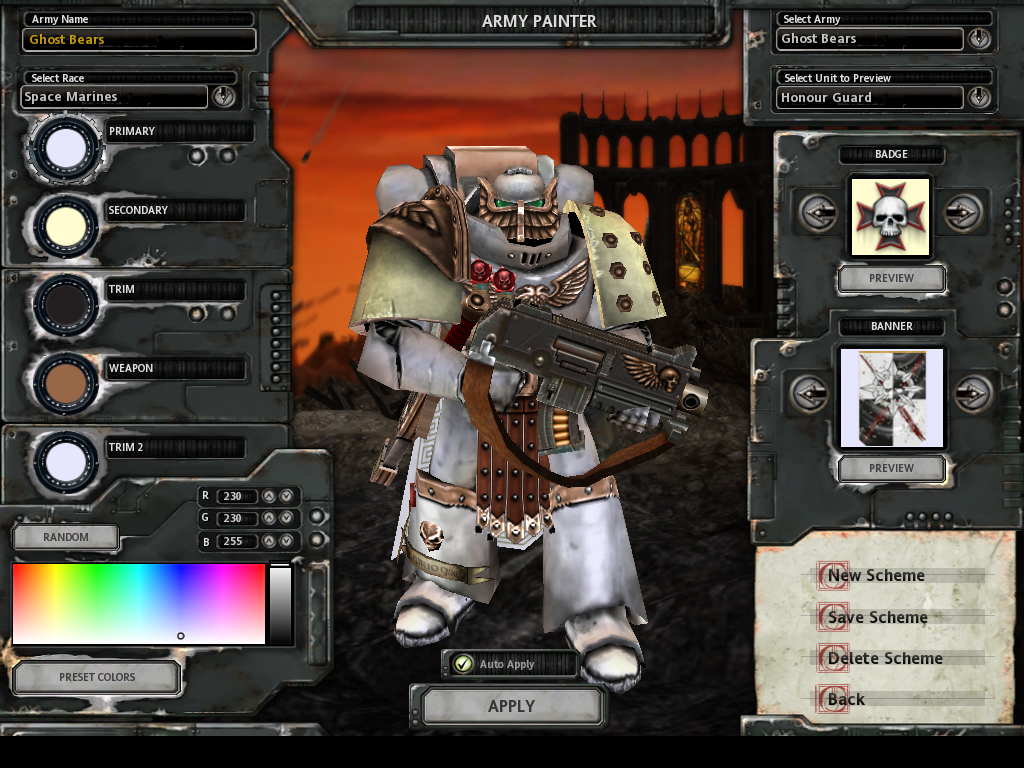This screenshot has width=1024, height=768.
Task: Open the Select Race dropdown arrow
Action: click(x=224, y=97)
